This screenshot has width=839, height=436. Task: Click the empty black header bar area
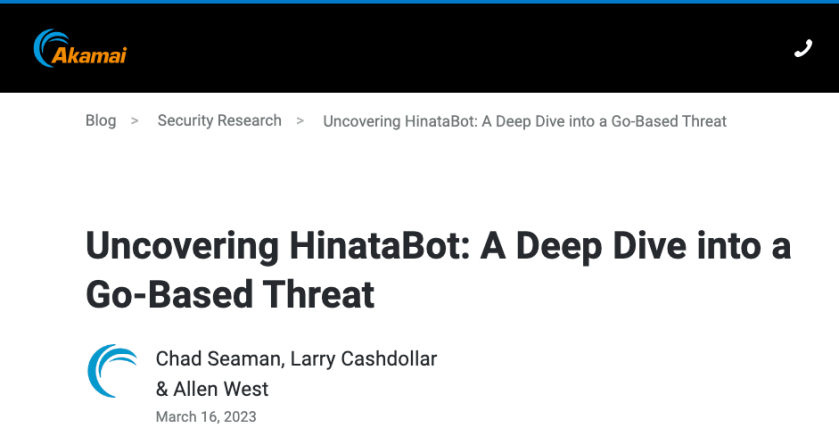click(x=450, y=48)
